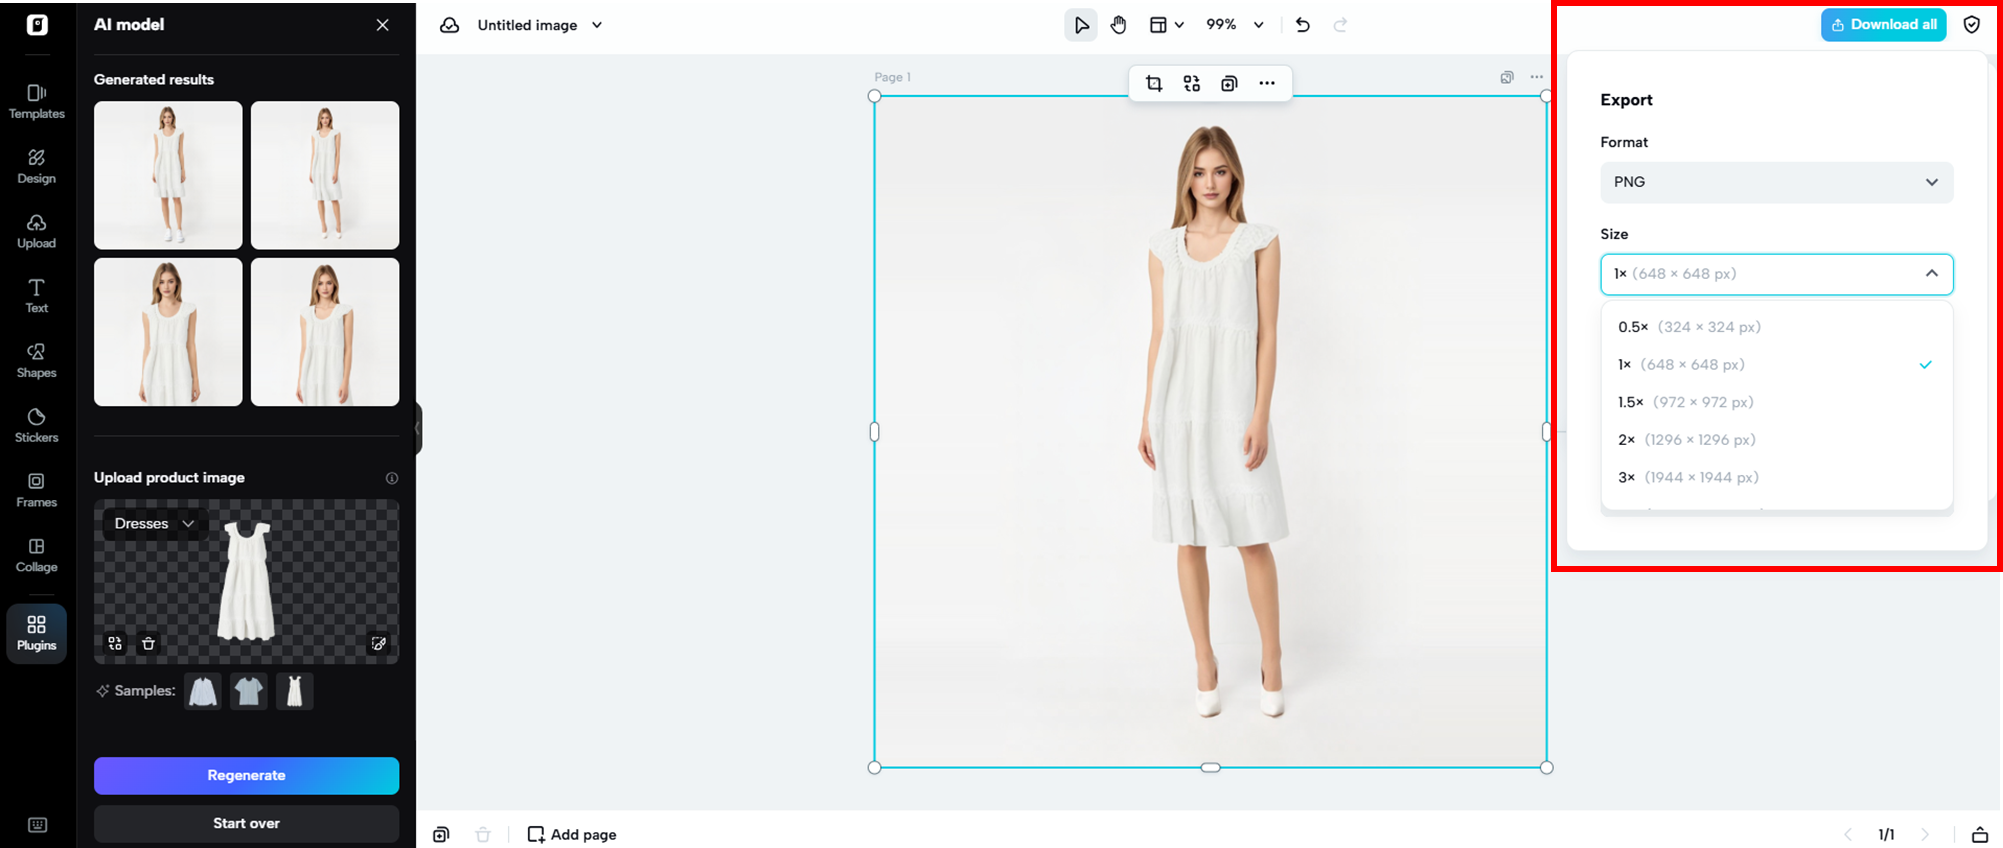Open the Shapes sidebar panel
Screen dimensions: 2003x848
37,361
